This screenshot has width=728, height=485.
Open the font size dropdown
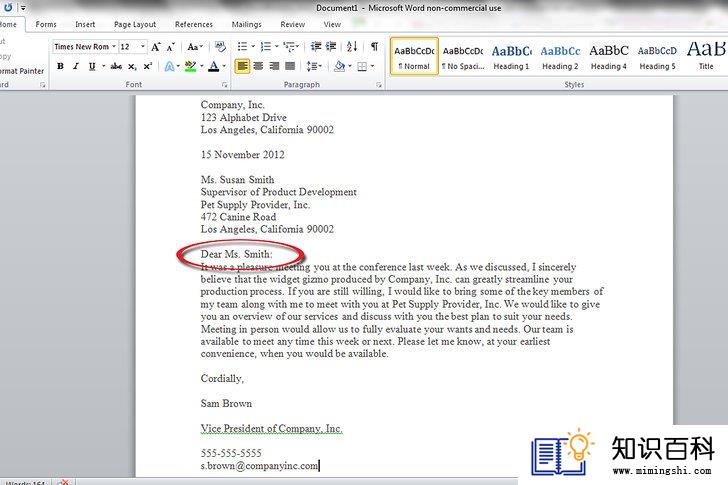point(143,46)
